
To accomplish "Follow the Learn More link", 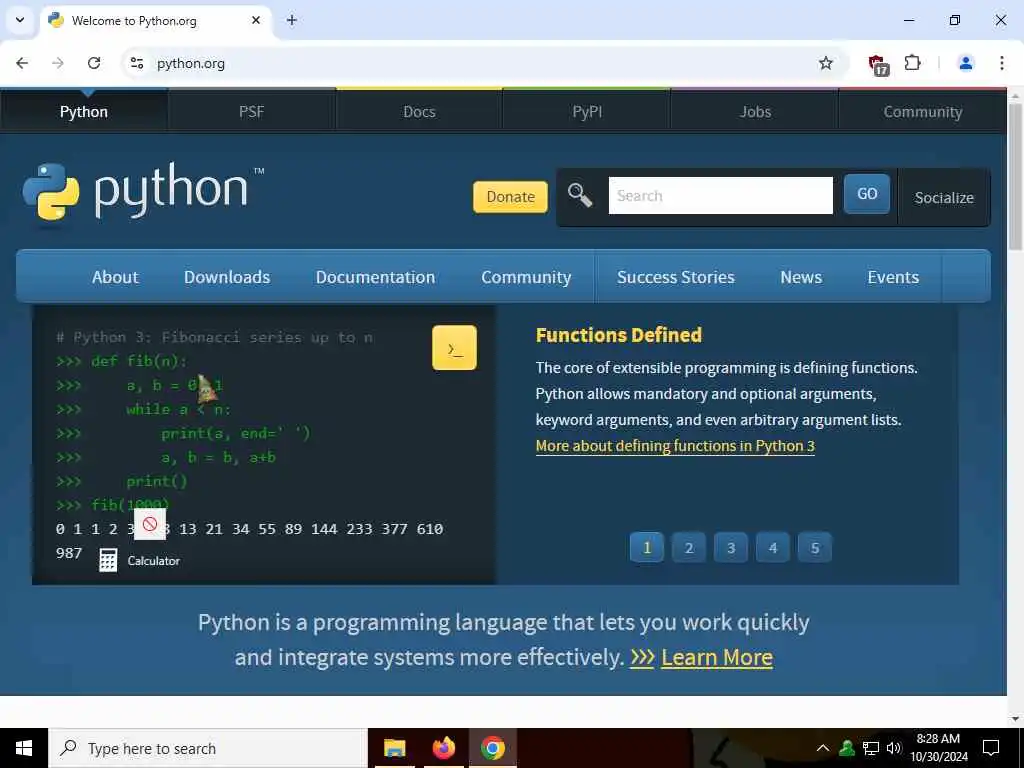I will 716,657.
